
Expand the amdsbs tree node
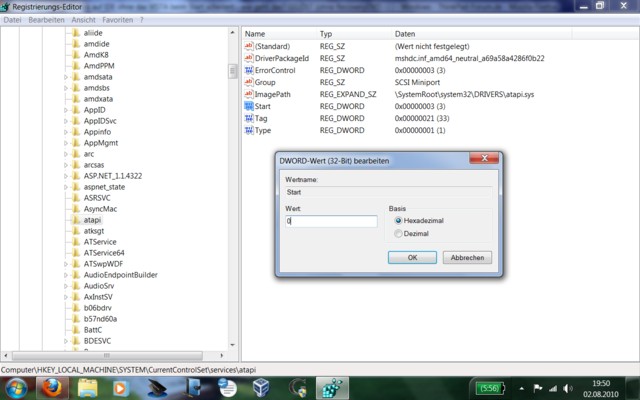pyautogui.click(x=66, y=88)
